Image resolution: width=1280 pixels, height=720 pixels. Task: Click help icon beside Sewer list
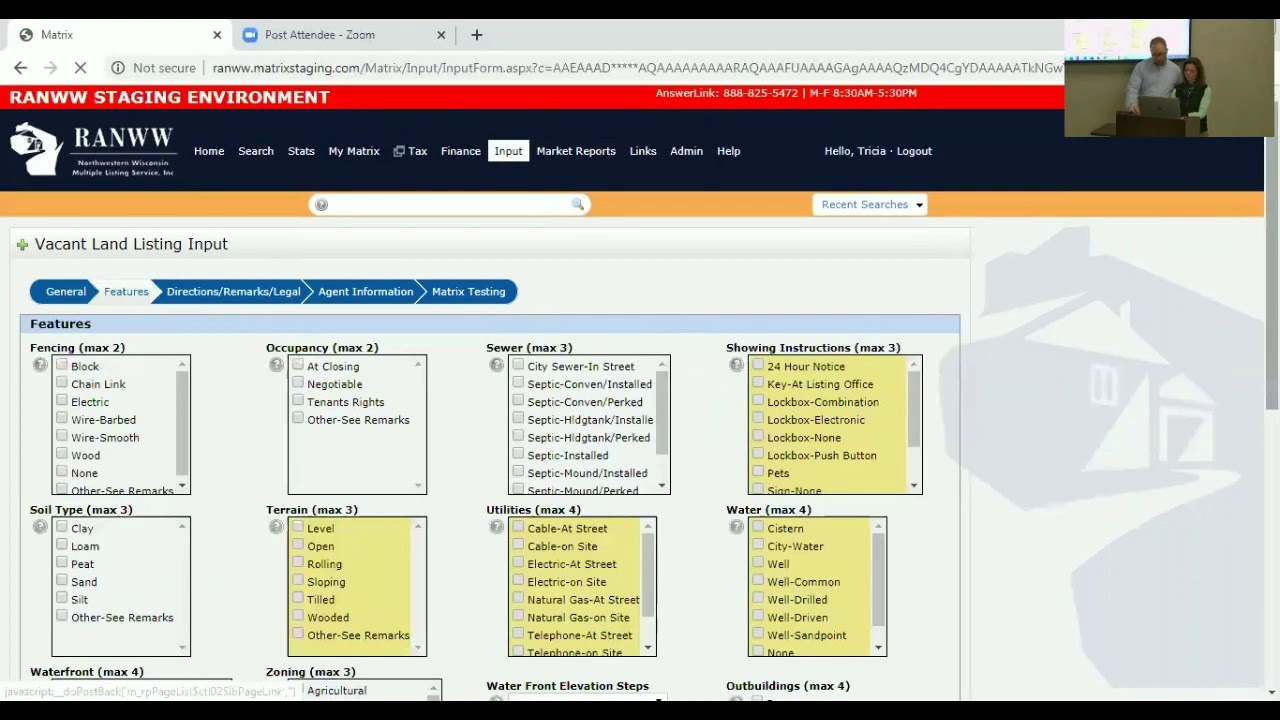pyautogui.click(x=496, y=365)
